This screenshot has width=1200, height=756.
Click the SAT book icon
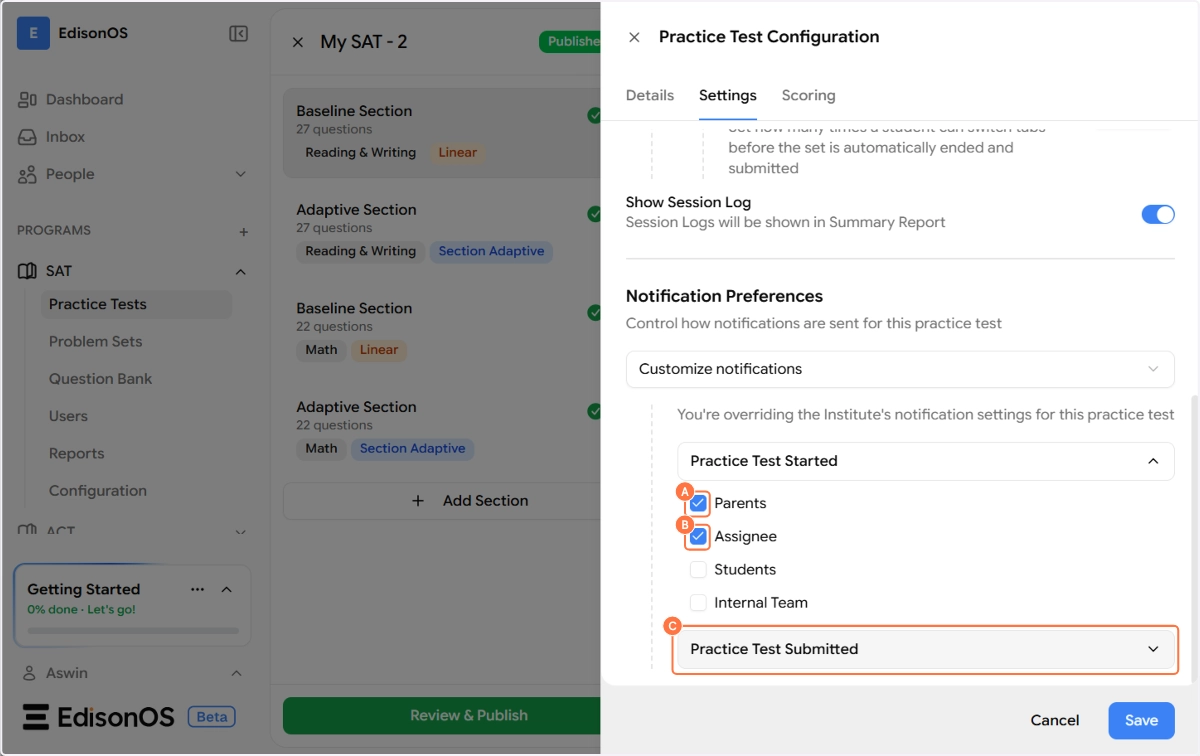pyautogui.click(x=28, y=271)
